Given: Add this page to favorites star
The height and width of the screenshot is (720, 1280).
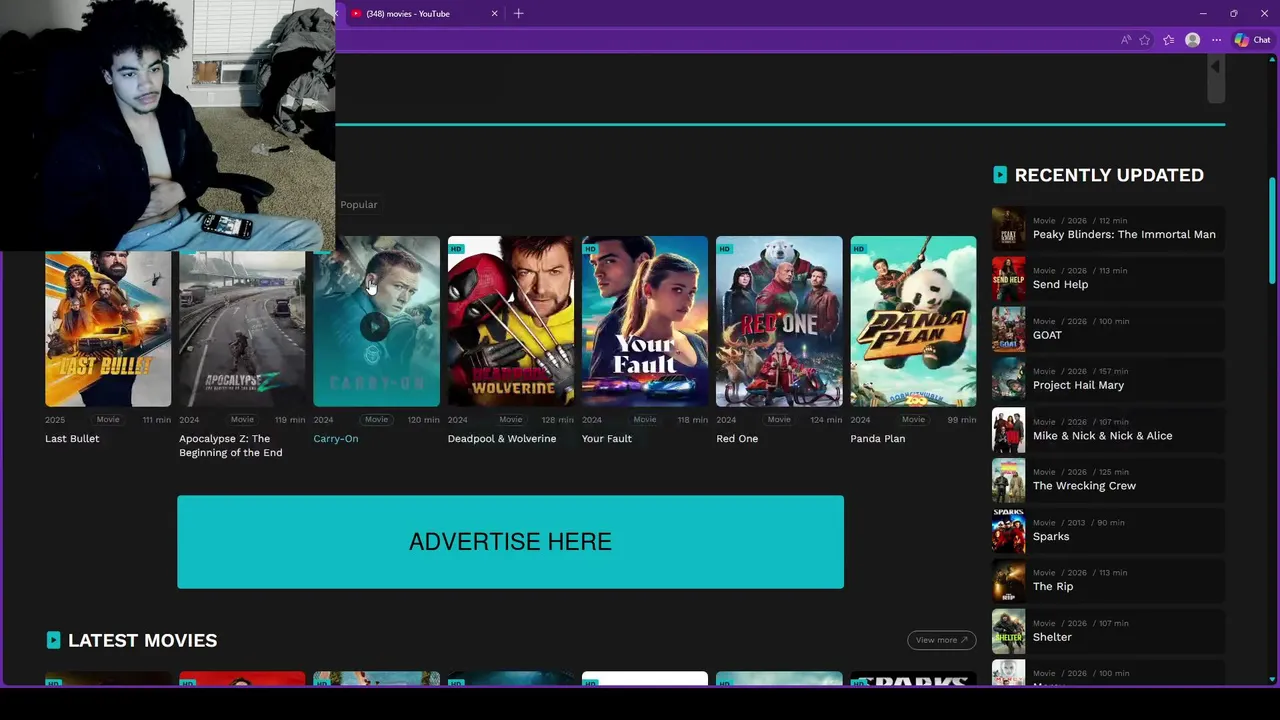Looking at the screenshot, I should tap(1145, 40).
